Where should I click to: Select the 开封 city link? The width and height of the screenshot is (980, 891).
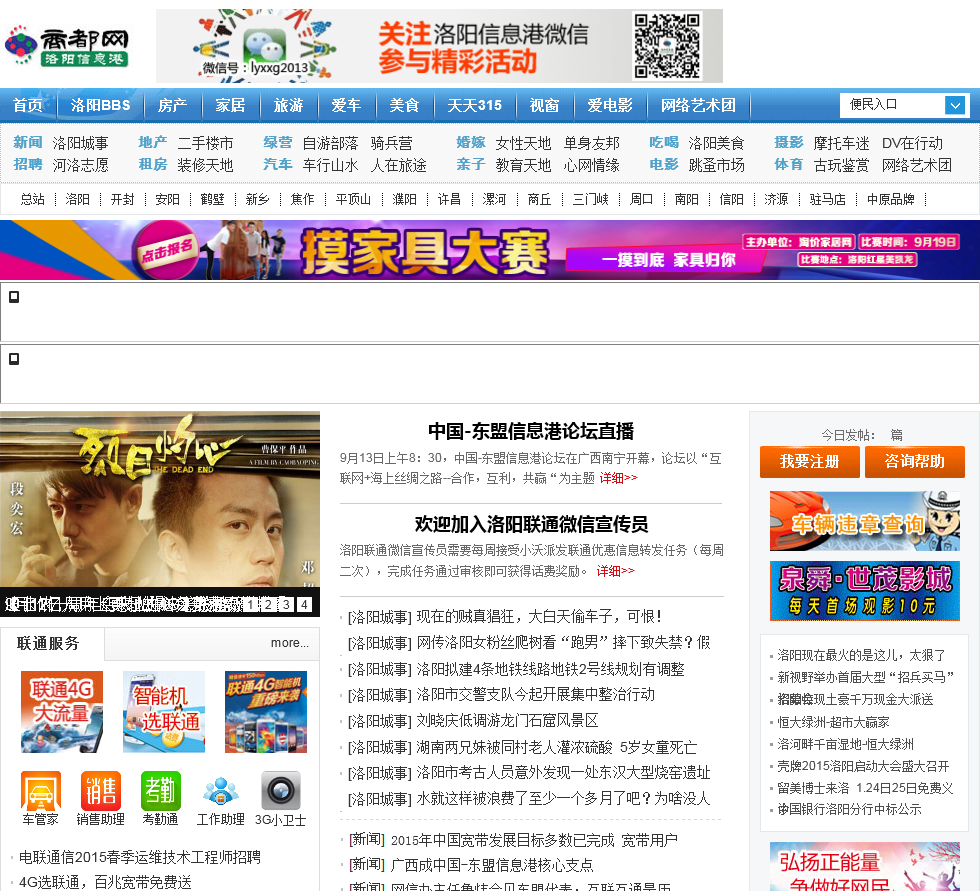[122, 199]
